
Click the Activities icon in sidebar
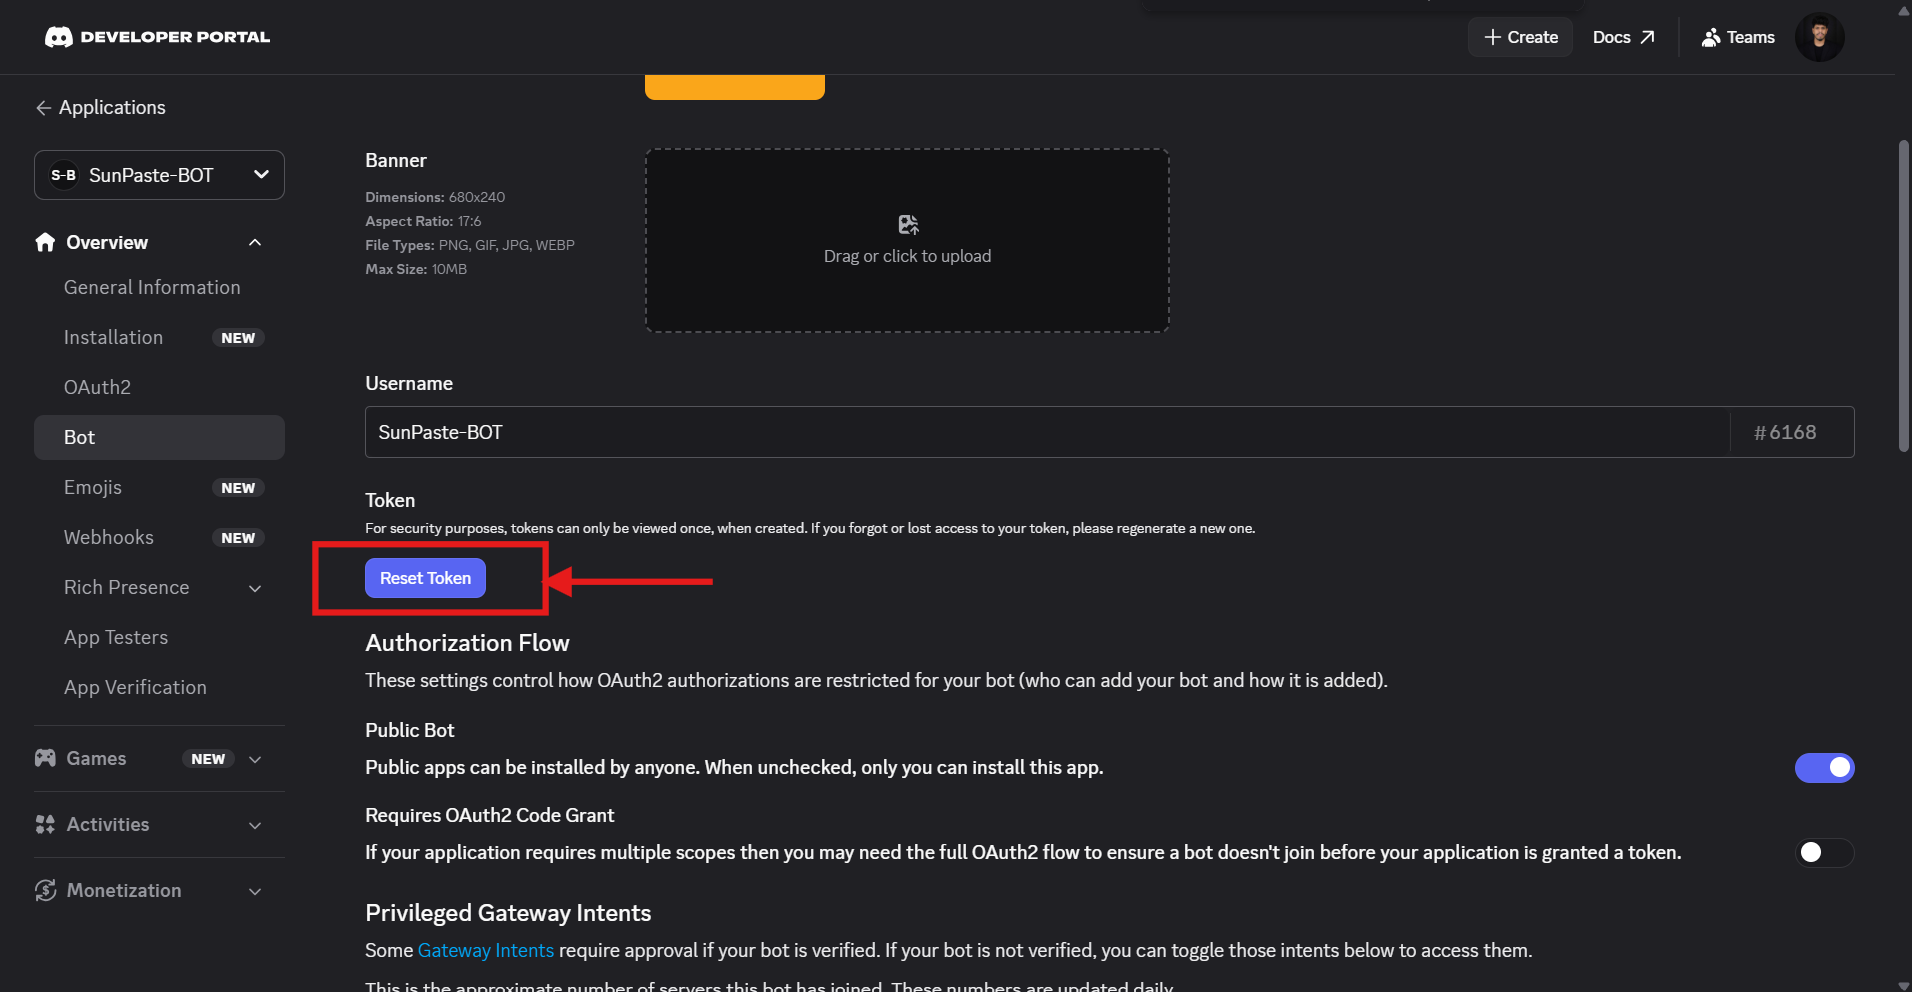coord(45,824)
